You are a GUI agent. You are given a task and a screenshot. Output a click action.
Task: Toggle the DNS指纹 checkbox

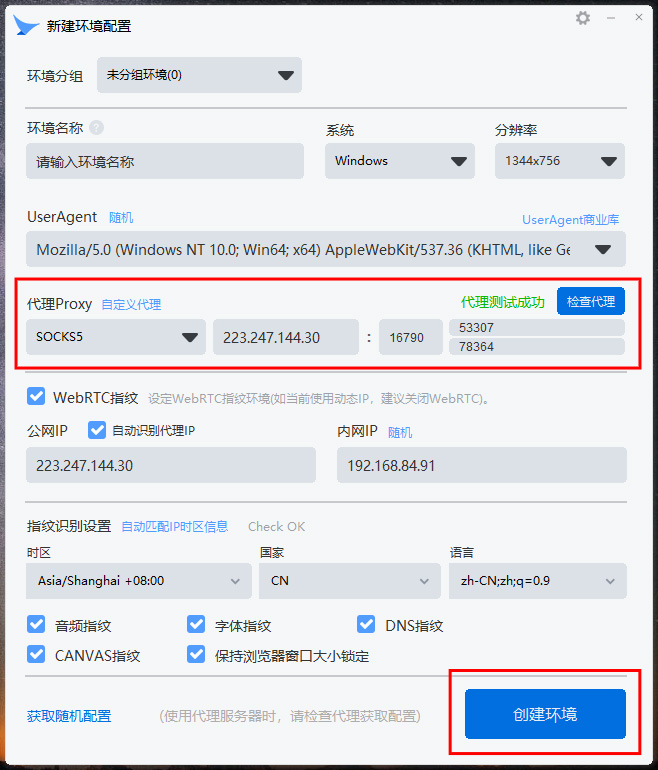tap(366, 624)
